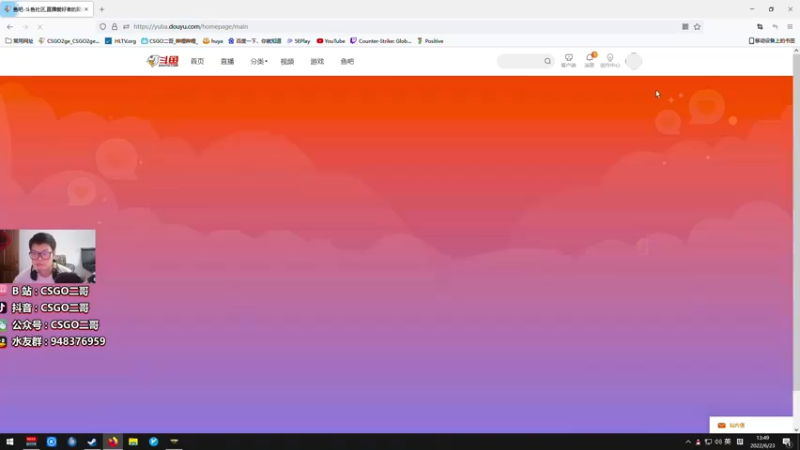Open the client download icon
This screenshot has width=800, height=450.
tap(568, 61)
